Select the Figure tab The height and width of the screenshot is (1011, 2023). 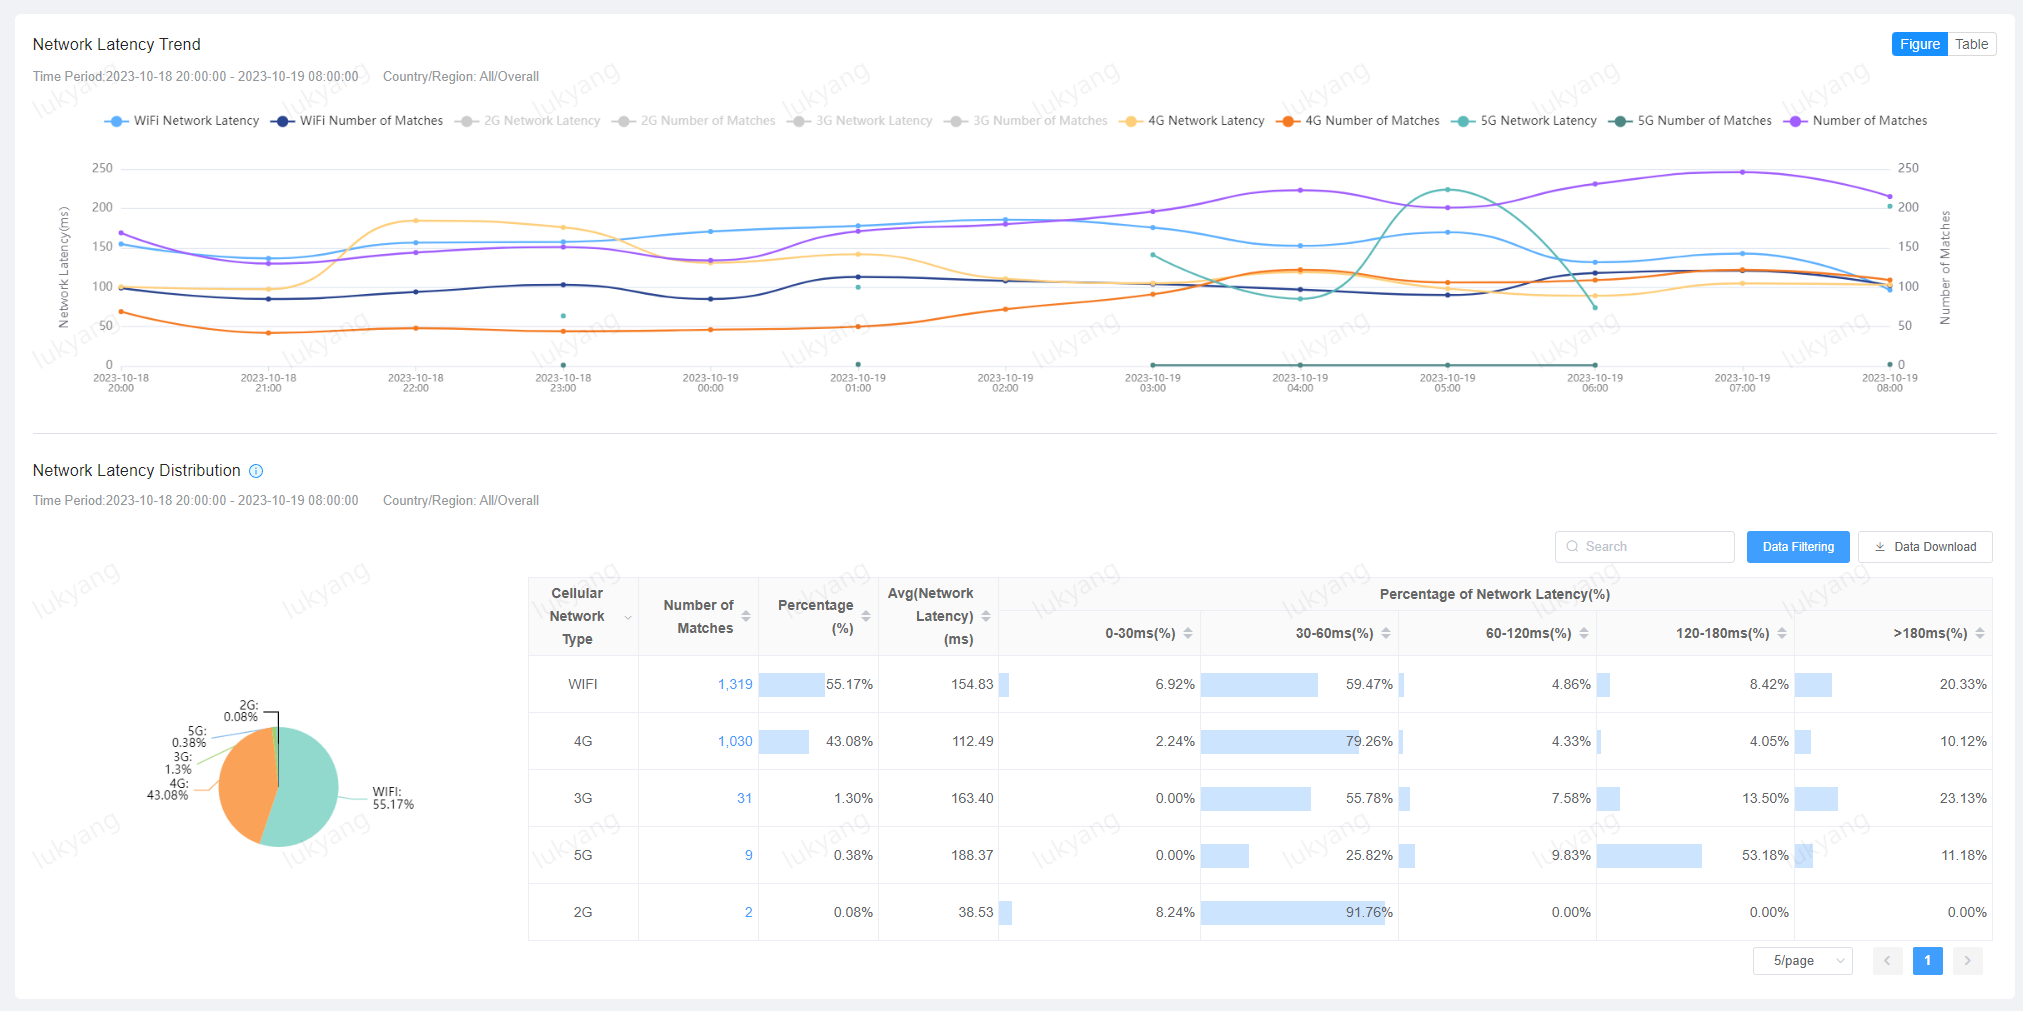click(1918, 44)
